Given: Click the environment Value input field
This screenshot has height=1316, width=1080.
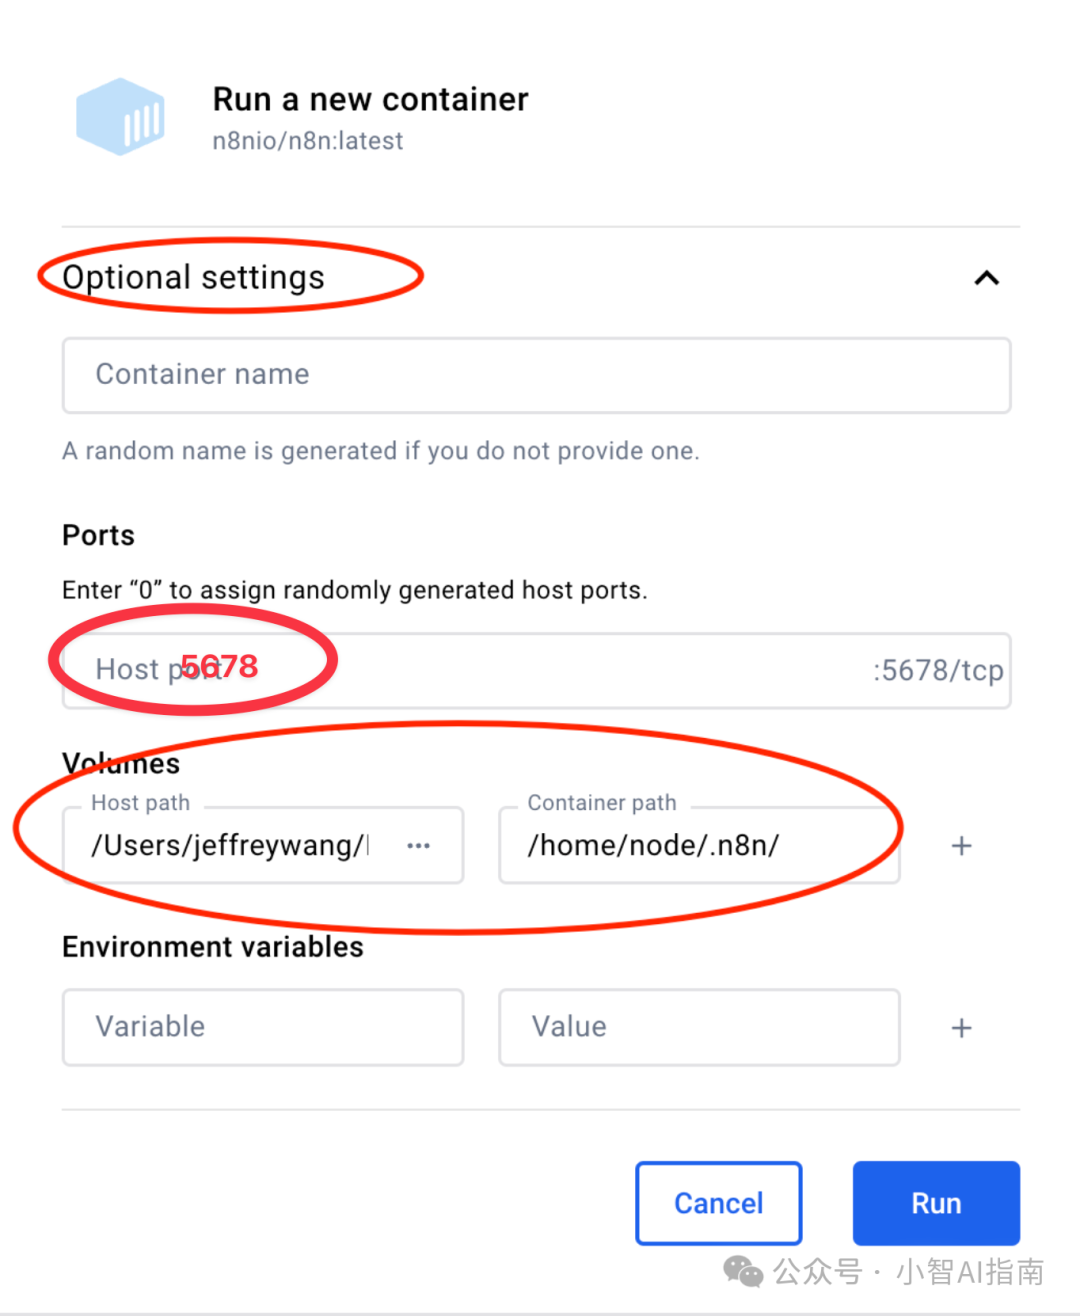Looking at the screenshot, I should (699, 1027).
